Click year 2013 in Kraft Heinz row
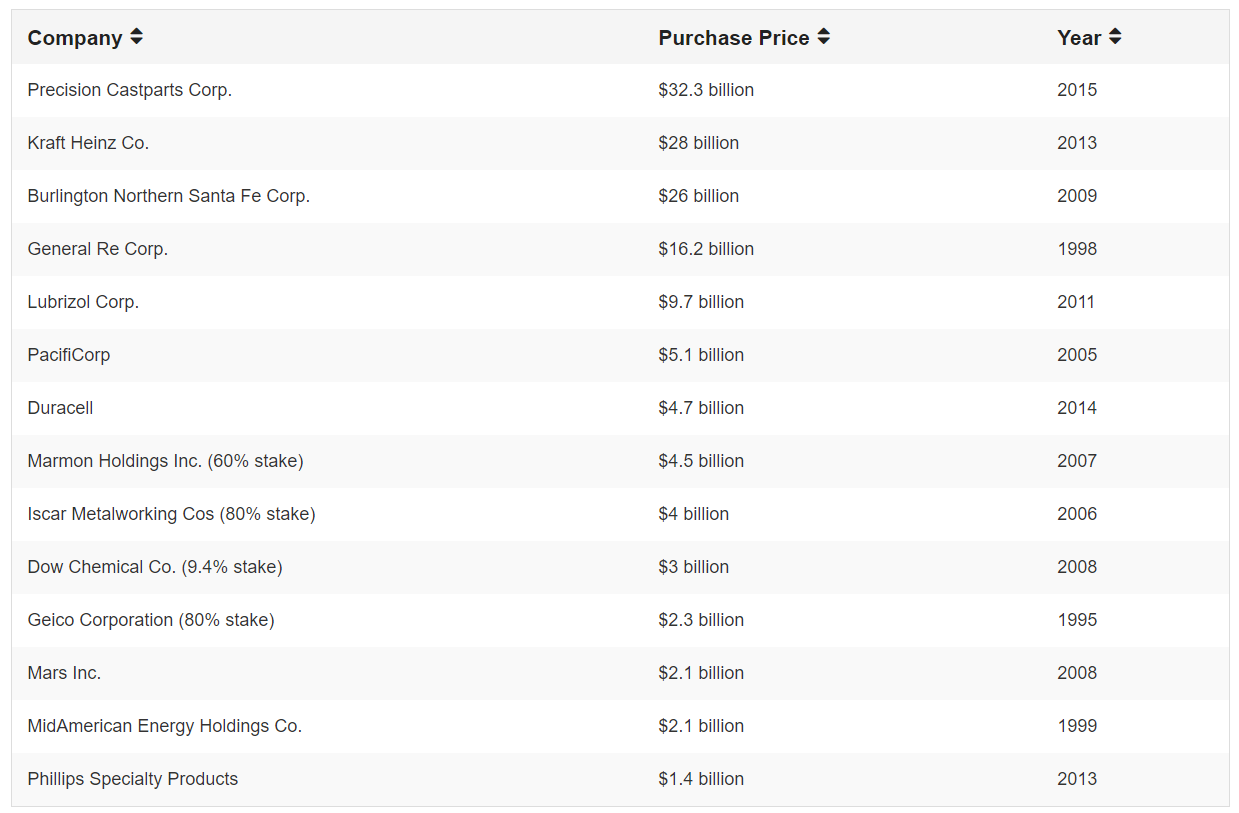 [x=1077, y=143]
